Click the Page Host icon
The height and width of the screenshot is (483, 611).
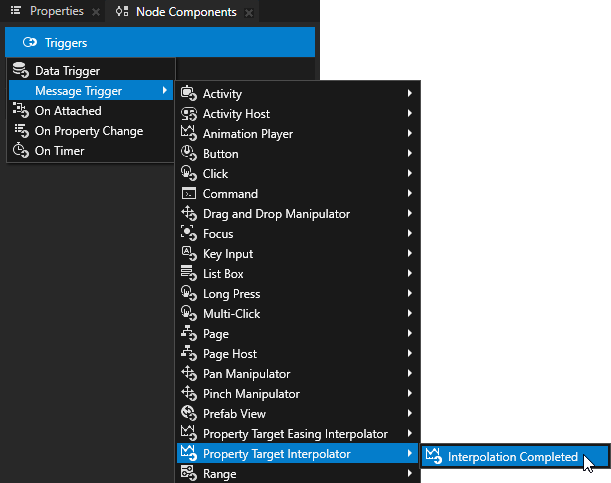pos(188,354)
